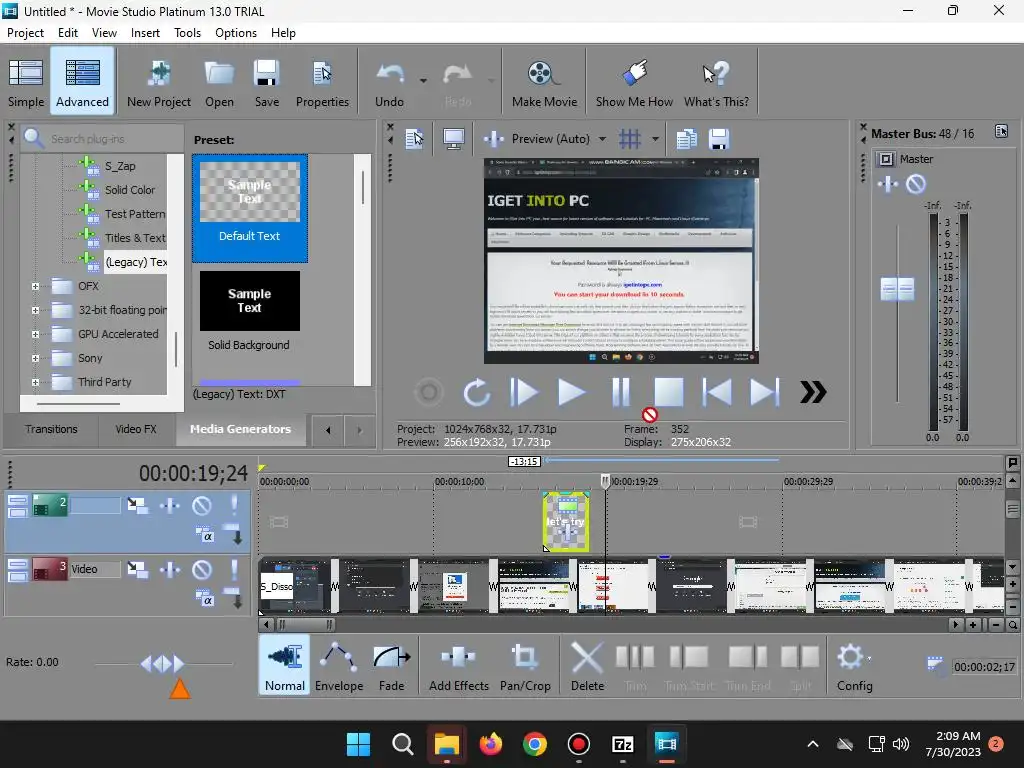This screenshot has width=1024, height=768.
Task: Adjust Master volume fader
Action: [x=897, y=289]
